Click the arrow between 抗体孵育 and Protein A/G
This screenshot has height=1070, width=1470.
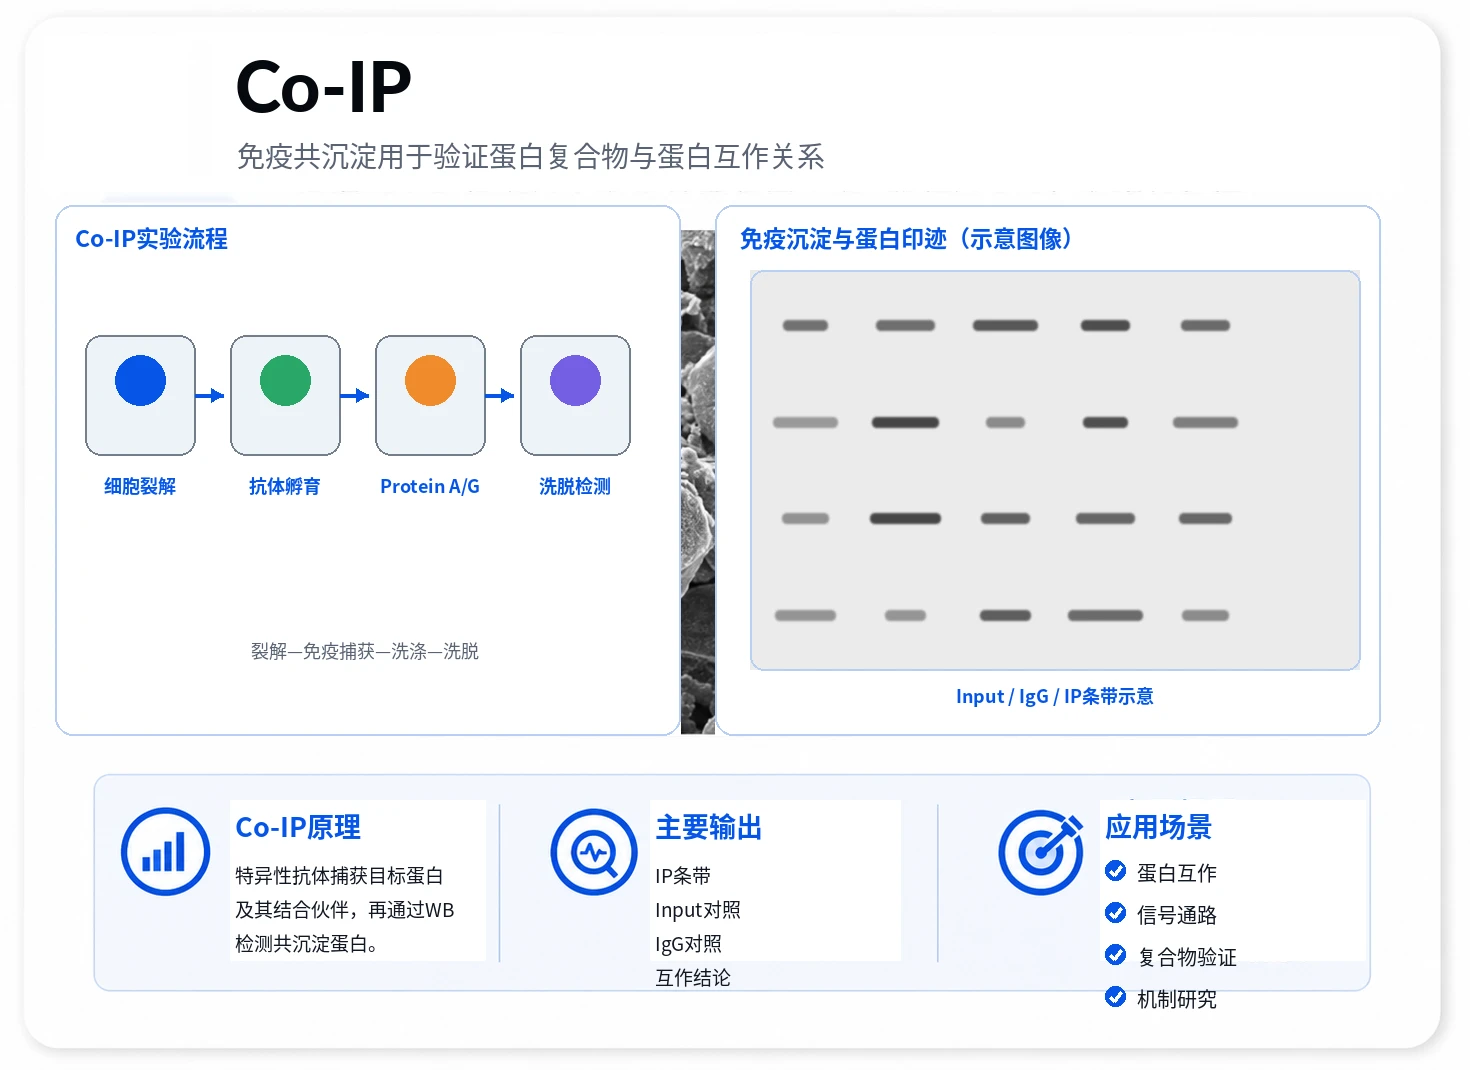pos(355,395)
